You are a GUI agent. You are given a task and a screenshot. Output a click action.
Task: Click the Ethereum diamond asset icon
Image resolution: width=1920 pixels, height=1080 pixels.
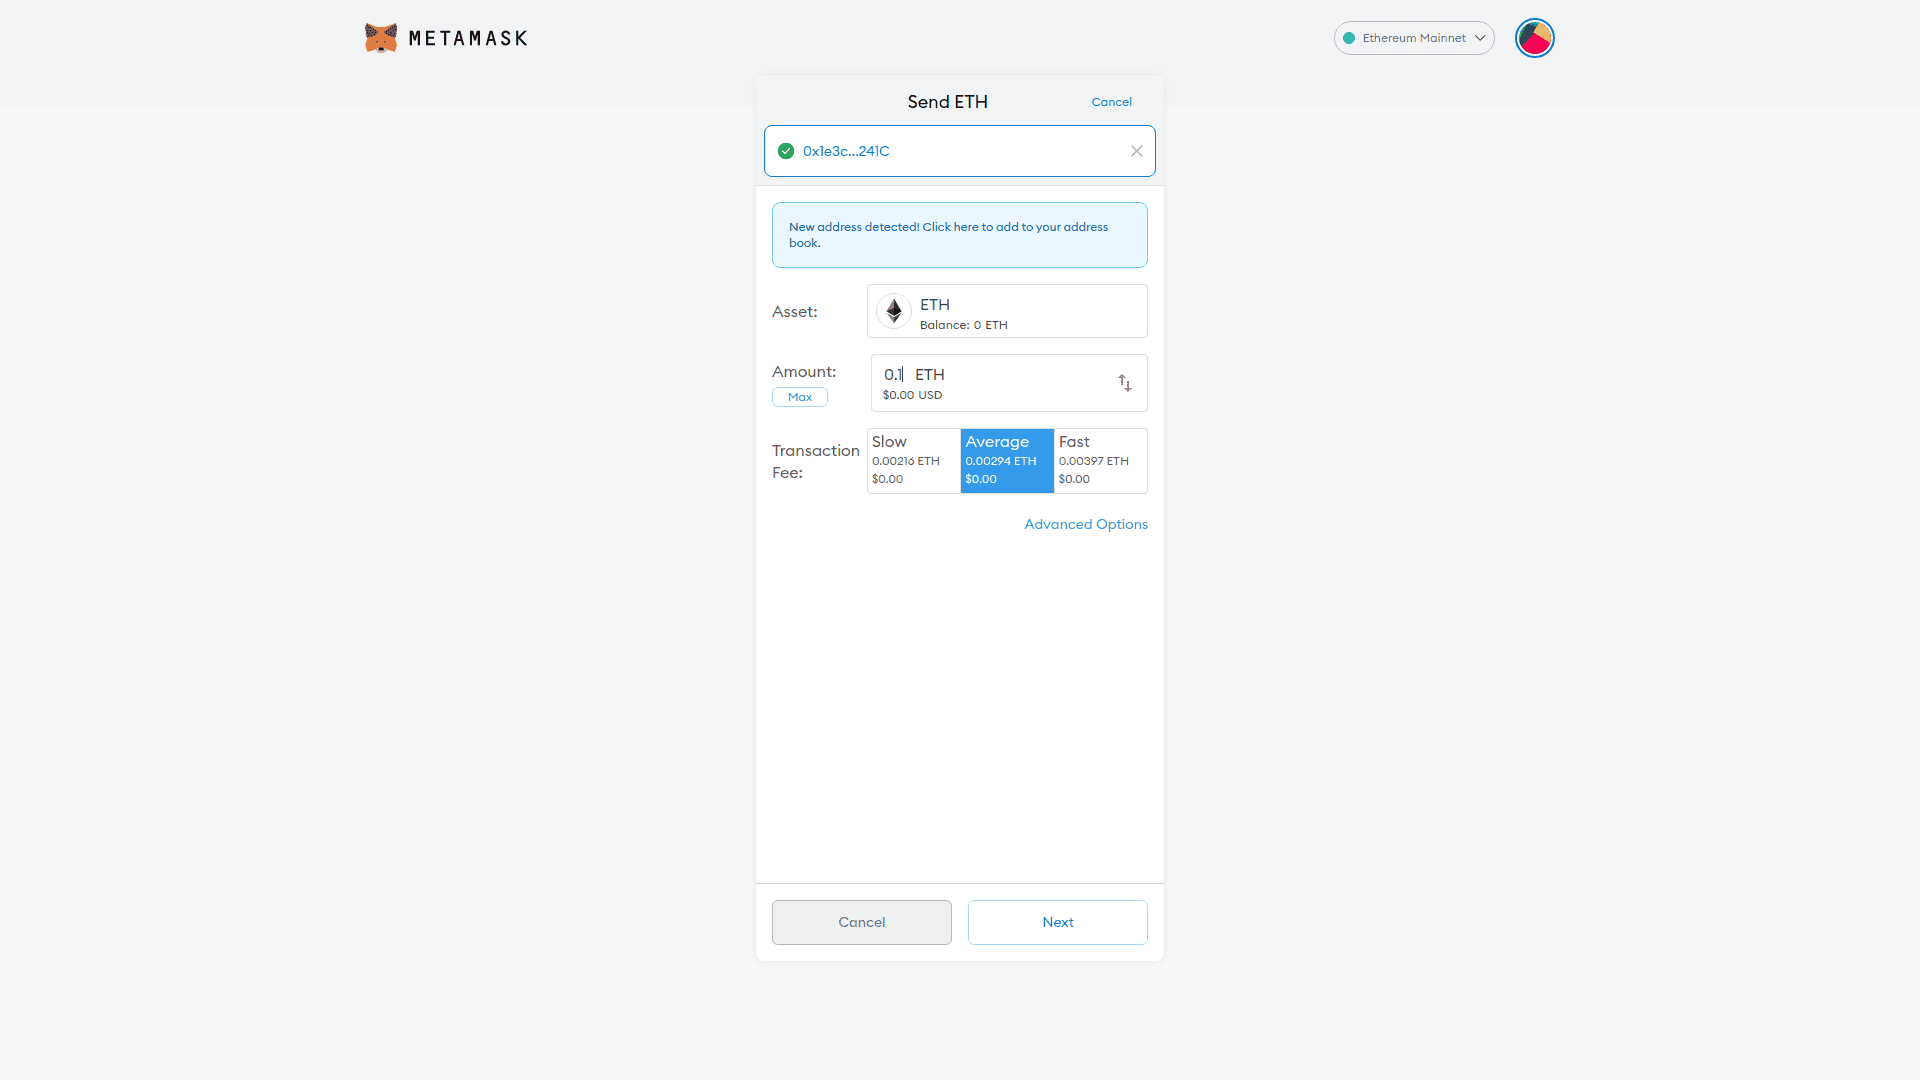click(x=894, y=311)
